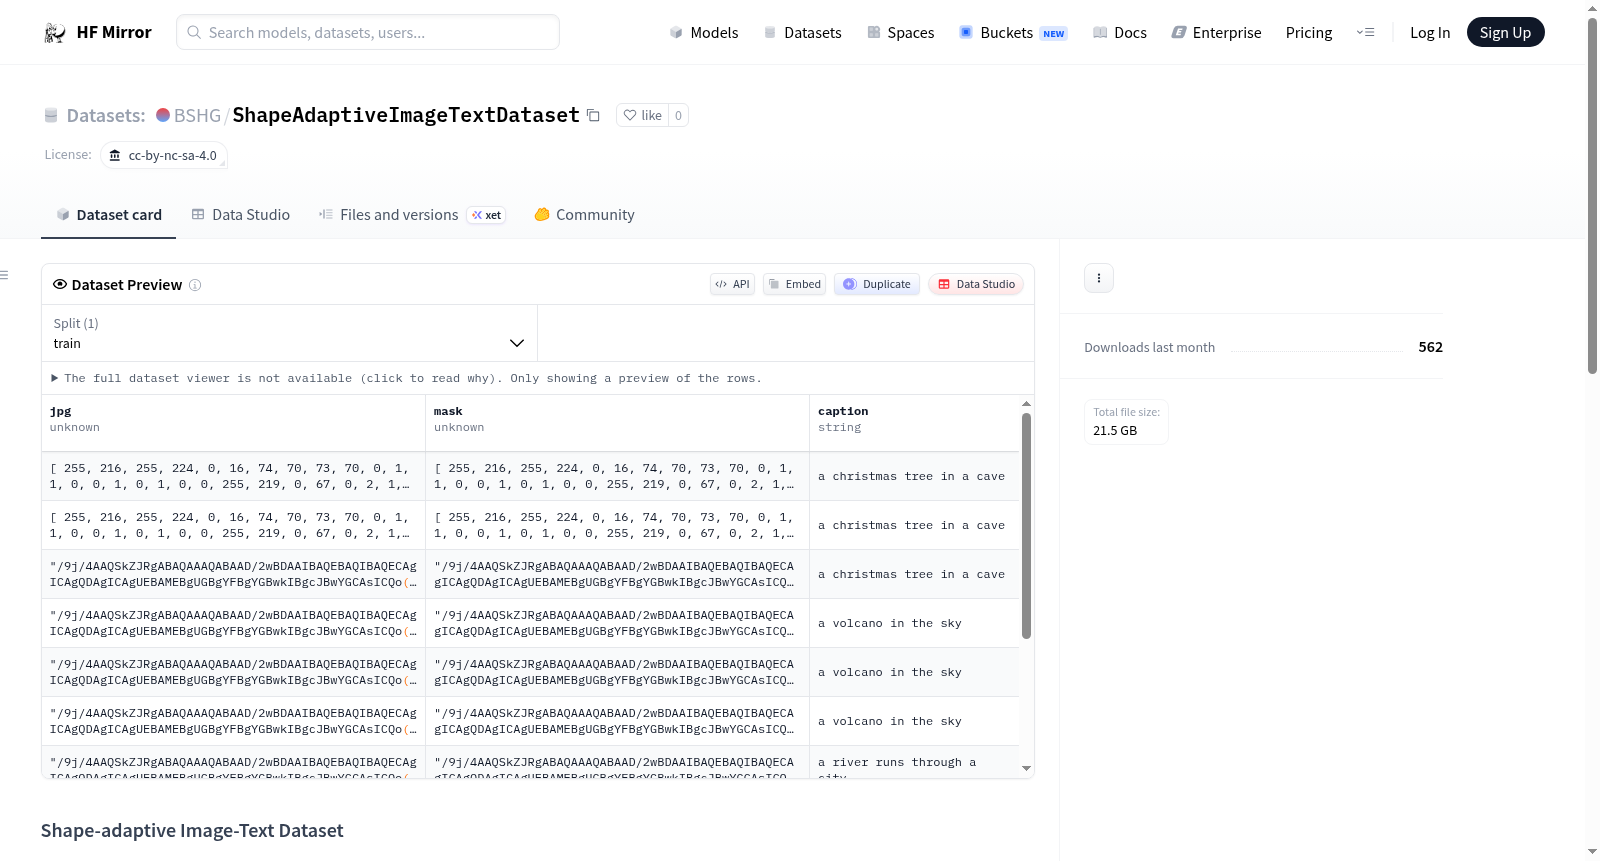Click the datasets icon before 'Datasets:'
Image resolution: width=1600 pixels, height=861 pixels.
(51, 116)
